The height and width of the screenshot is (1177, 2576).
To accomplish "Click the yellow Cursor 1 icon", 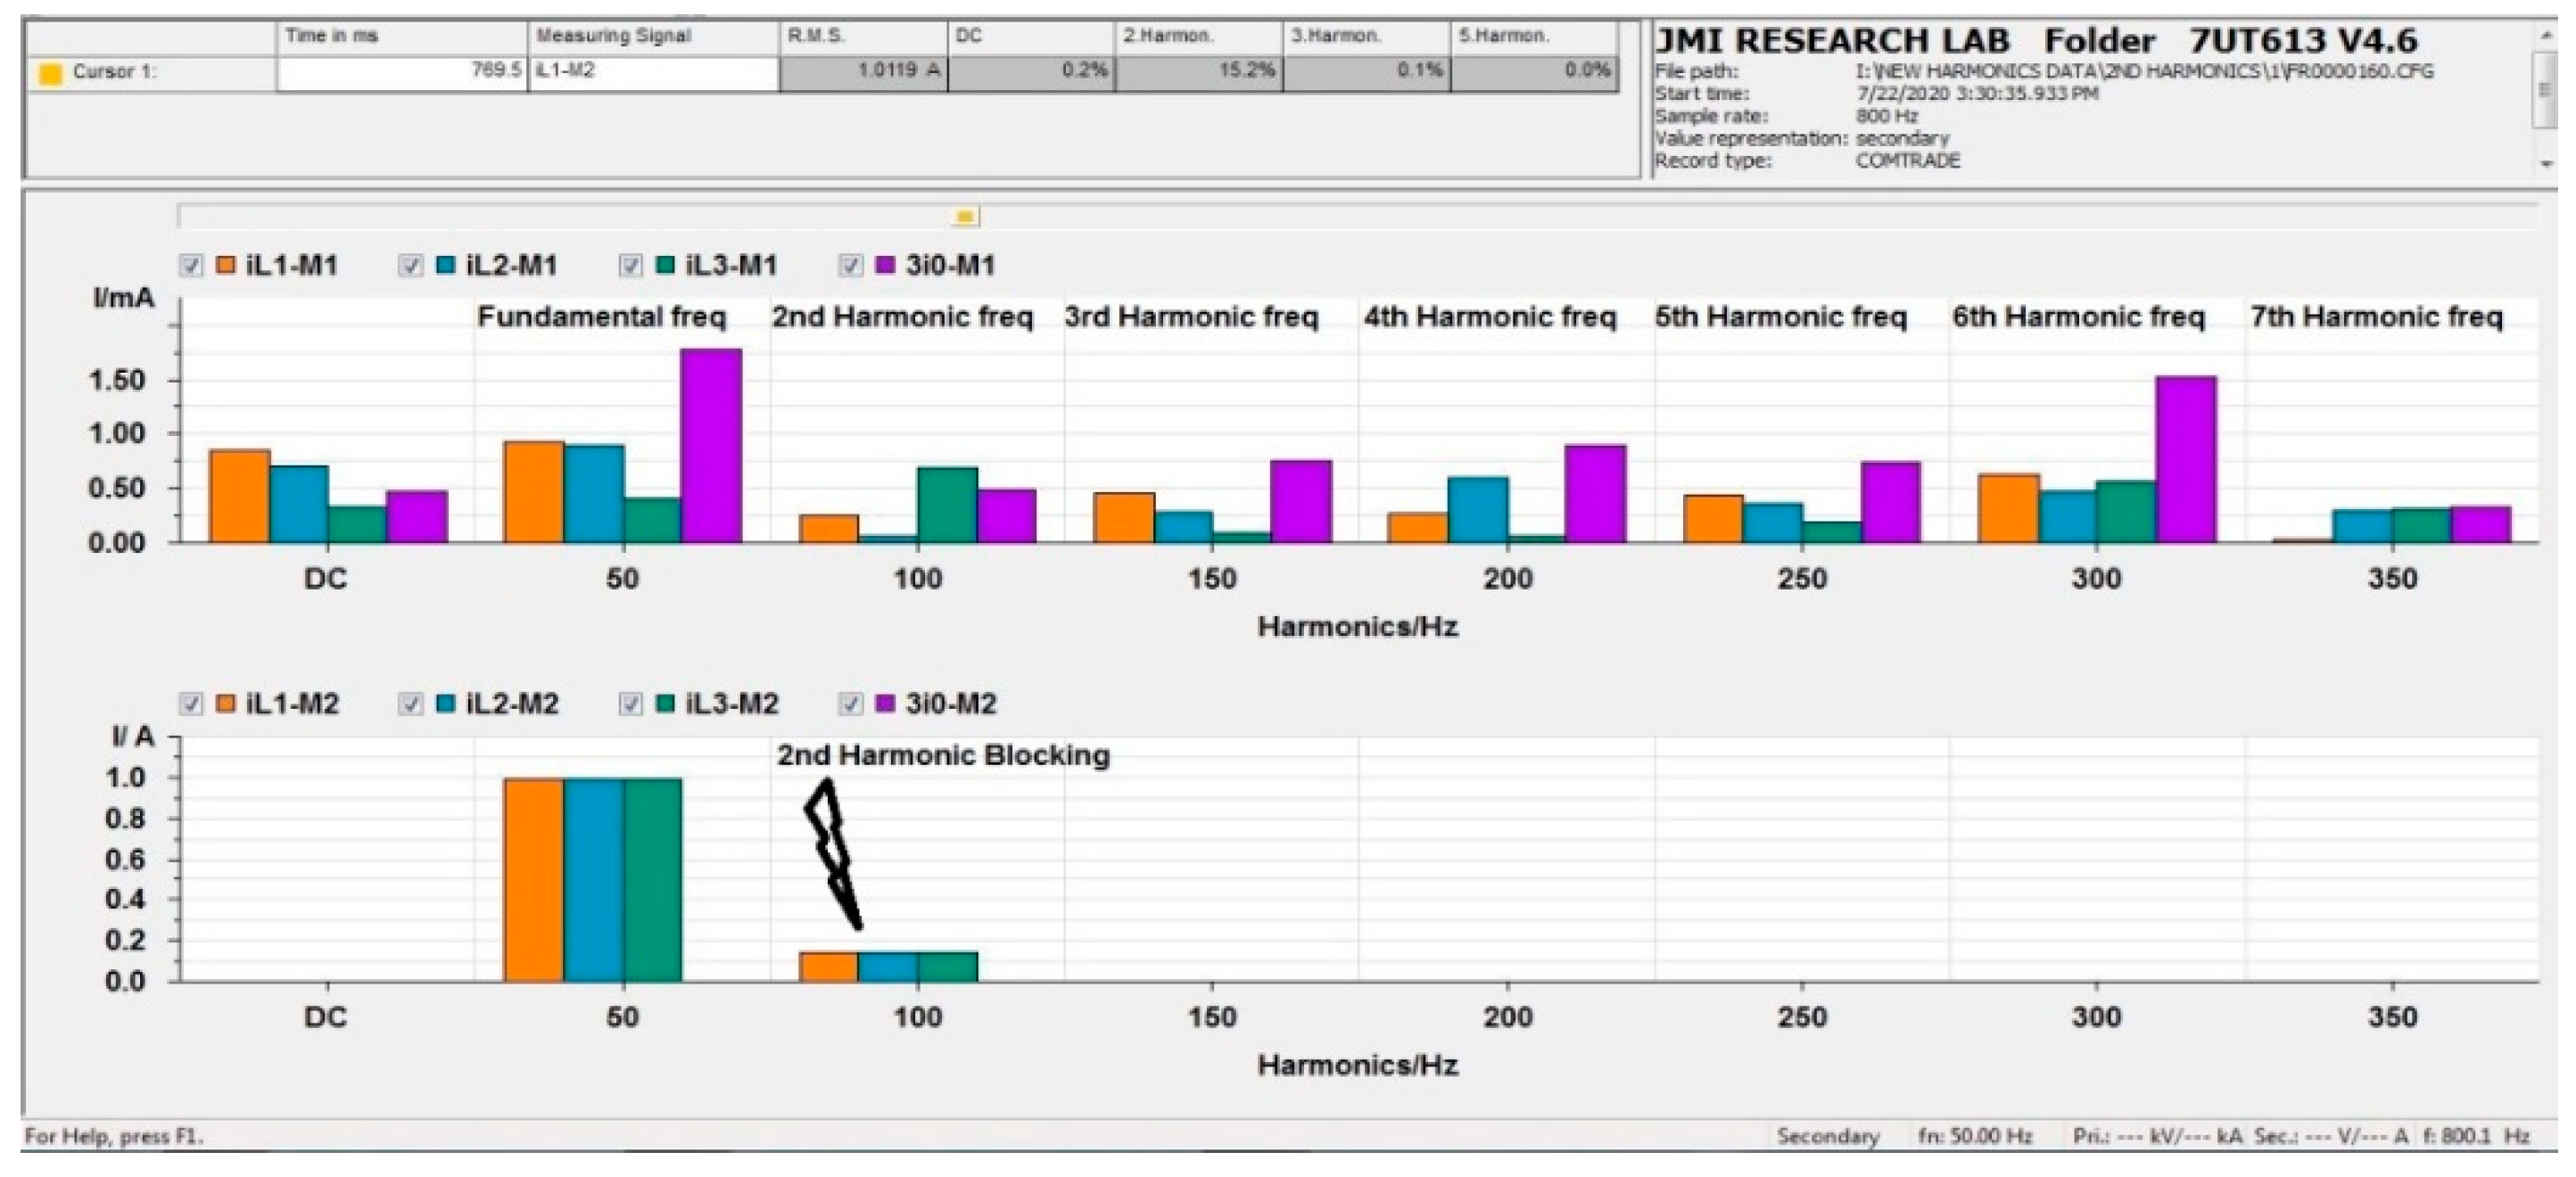I will click(x=49, y=74).
